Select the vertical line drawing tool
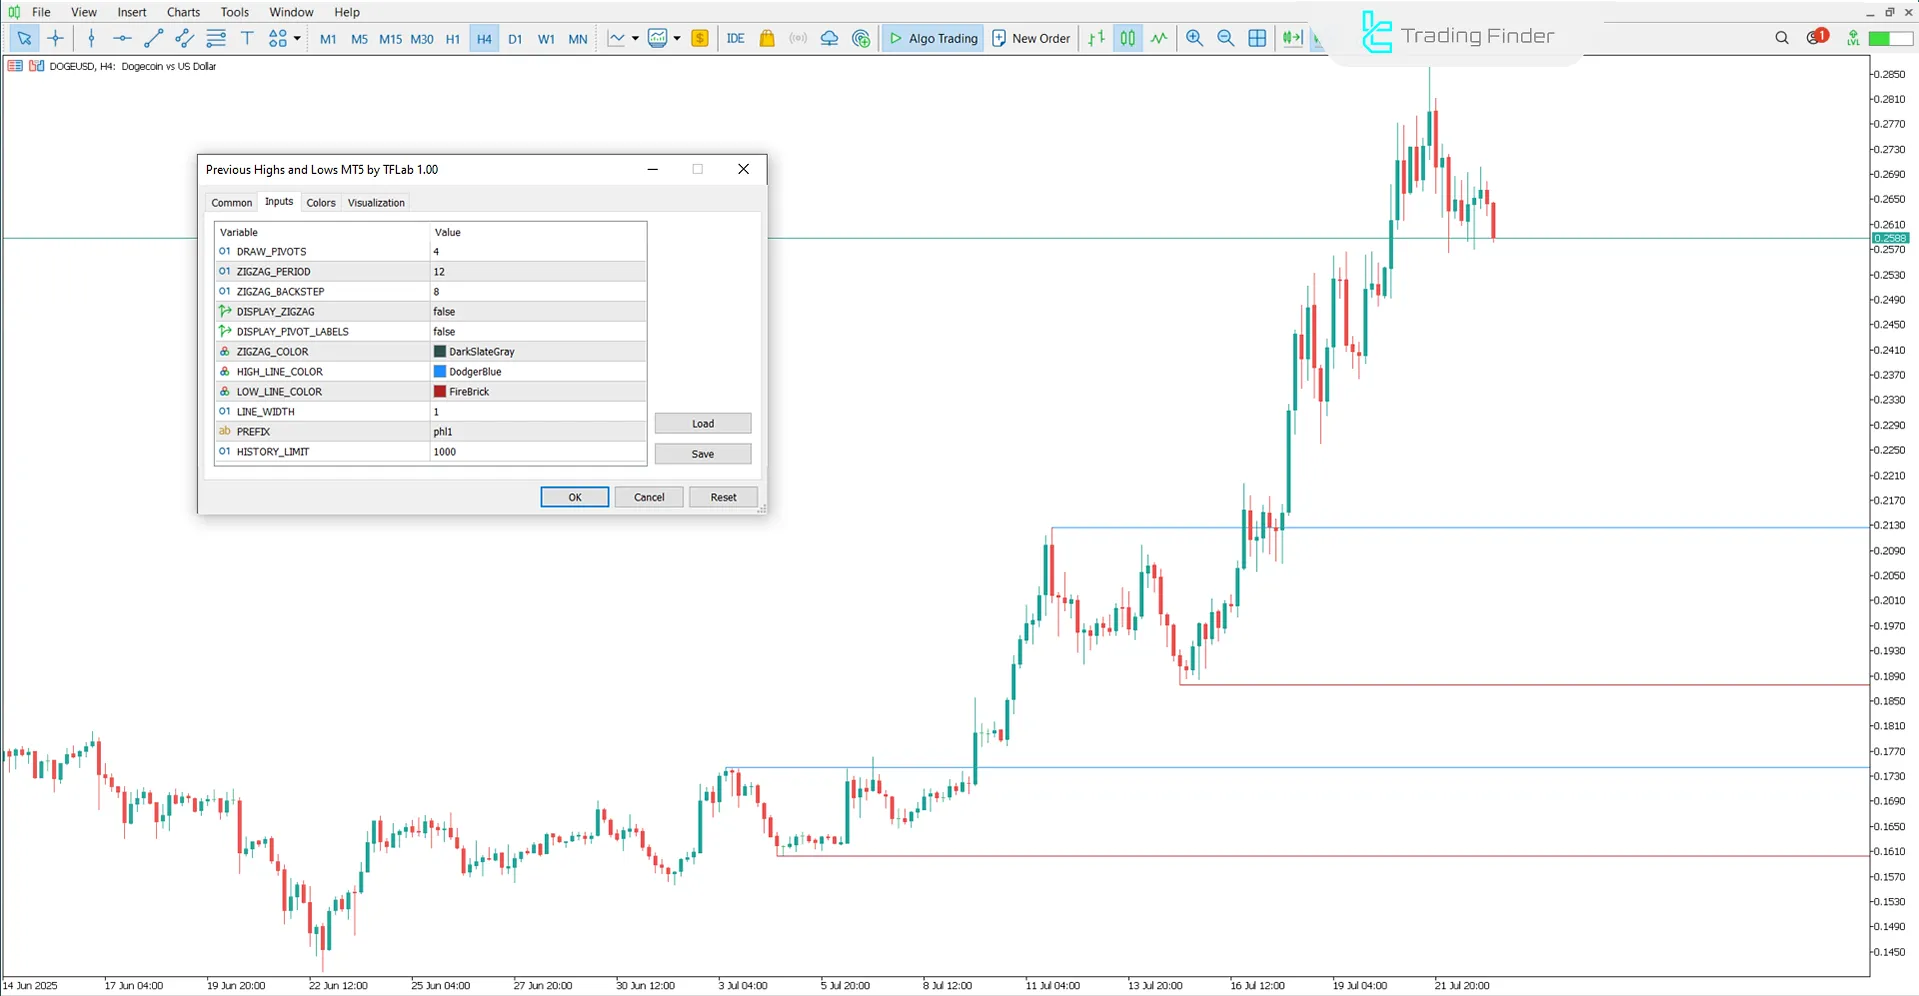This screenshot has height=996, width=1919. tap(91, 38)
